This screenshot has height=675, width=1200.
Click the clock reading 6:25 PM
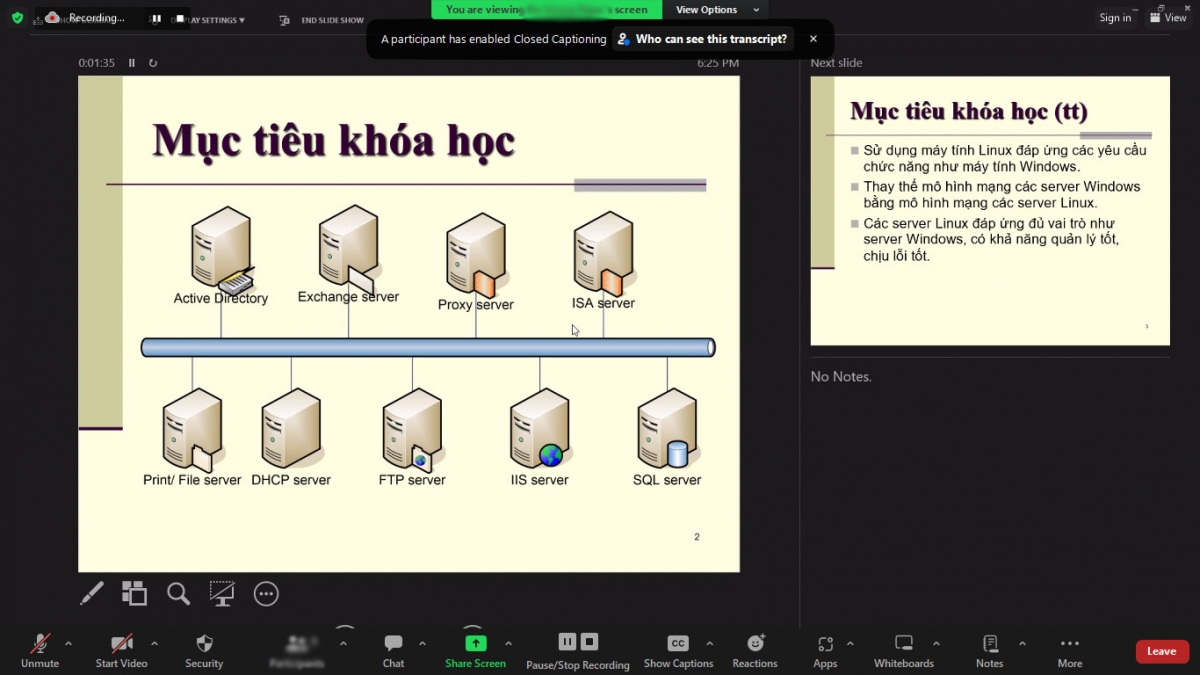(x=718, y=63)
